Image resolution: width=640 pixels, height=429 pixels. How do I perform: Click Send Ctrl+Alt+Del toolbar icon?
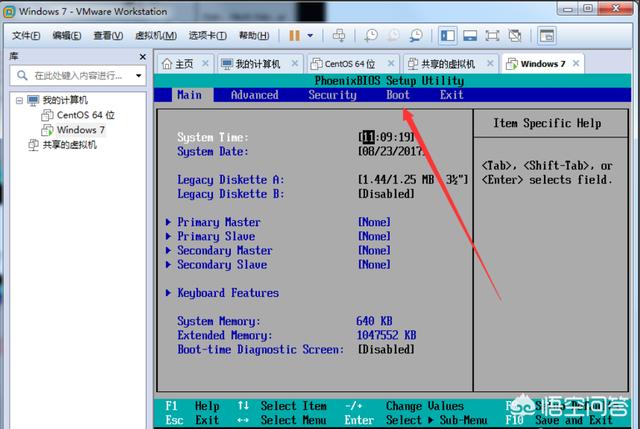click(339, 36)
